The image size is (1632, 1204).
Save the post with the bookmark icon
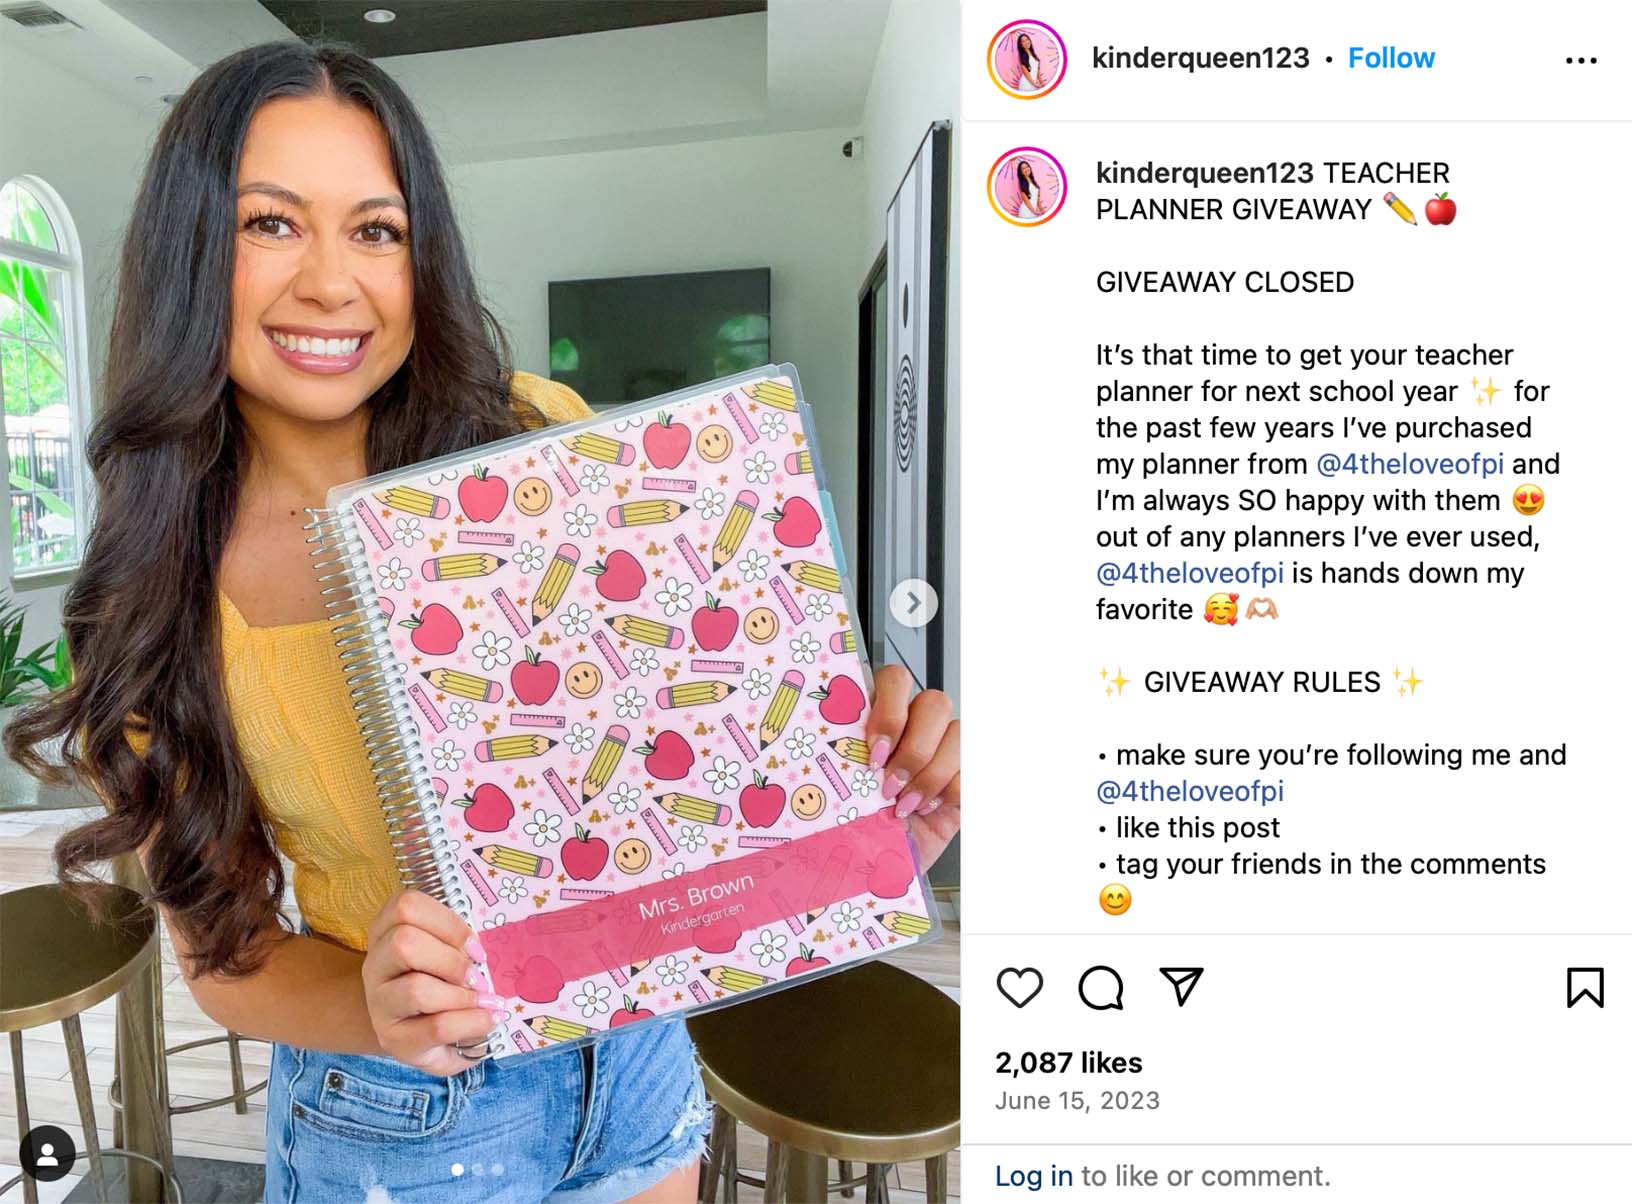tap(1585, 987)
